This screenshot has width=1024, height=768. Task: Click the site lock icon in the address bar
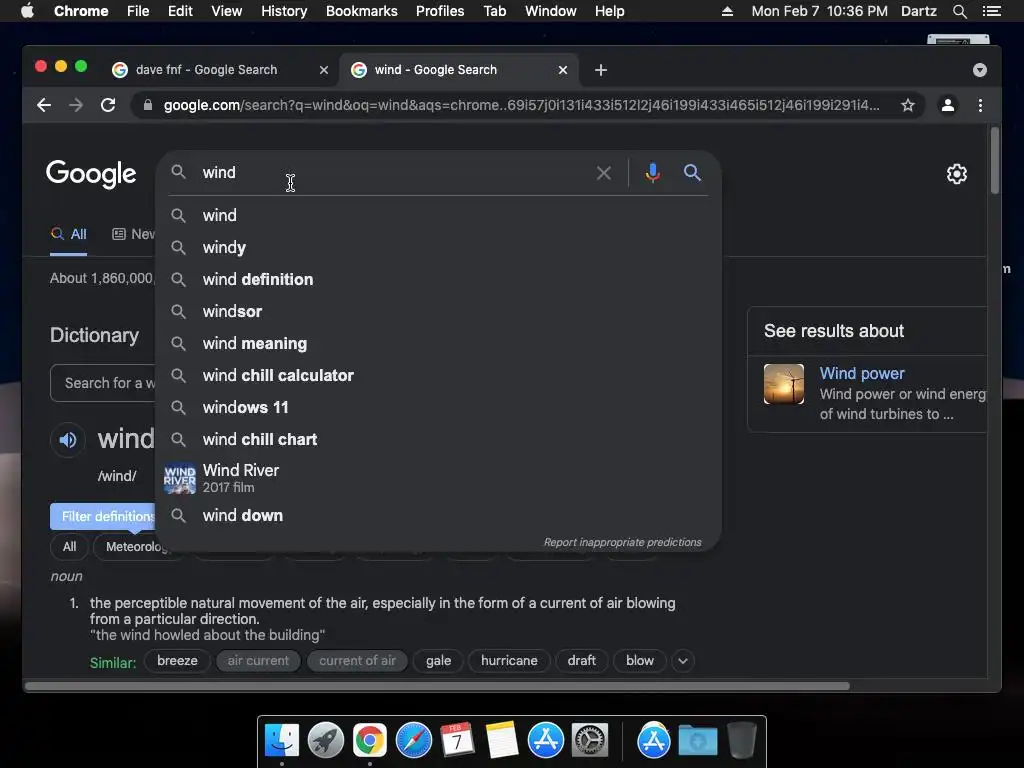[x=148, y=105]
